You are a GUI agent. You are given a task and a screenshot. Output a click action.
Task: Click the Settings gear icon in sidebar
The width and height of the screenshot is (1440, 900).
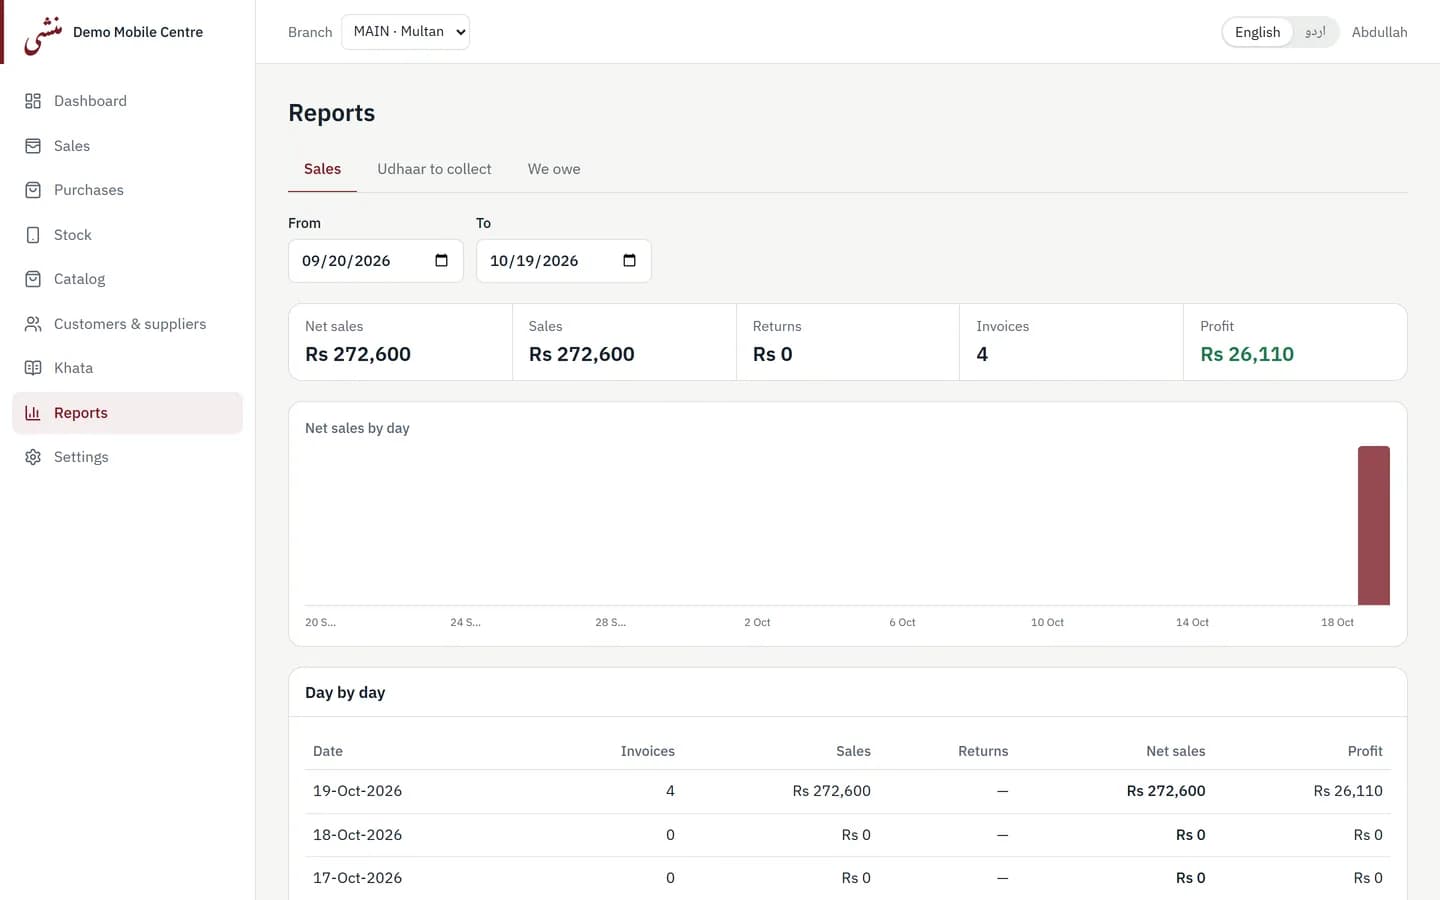tap(33, 457)
